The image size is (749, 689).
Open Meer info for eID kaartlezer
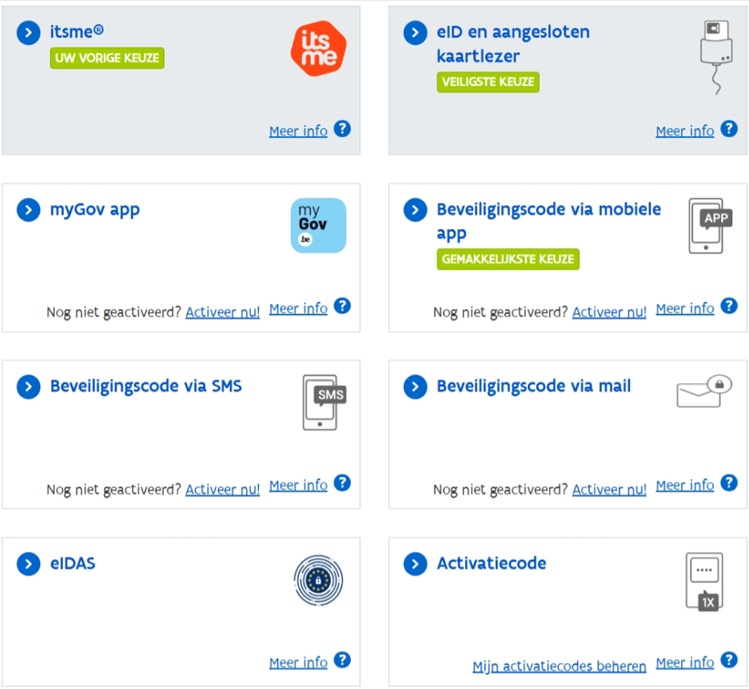pyautogui.click(x=685, y=131)
